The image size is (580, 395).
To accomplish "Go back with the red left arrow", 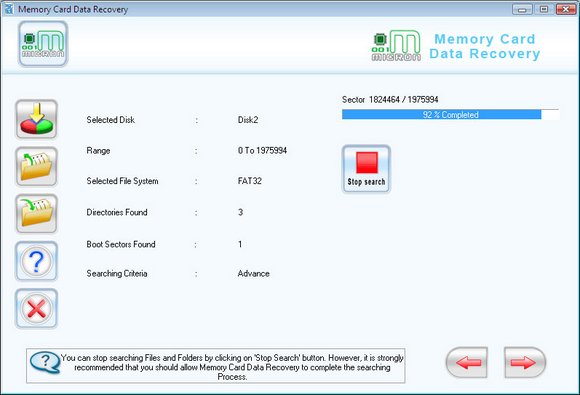I will 467,362.
